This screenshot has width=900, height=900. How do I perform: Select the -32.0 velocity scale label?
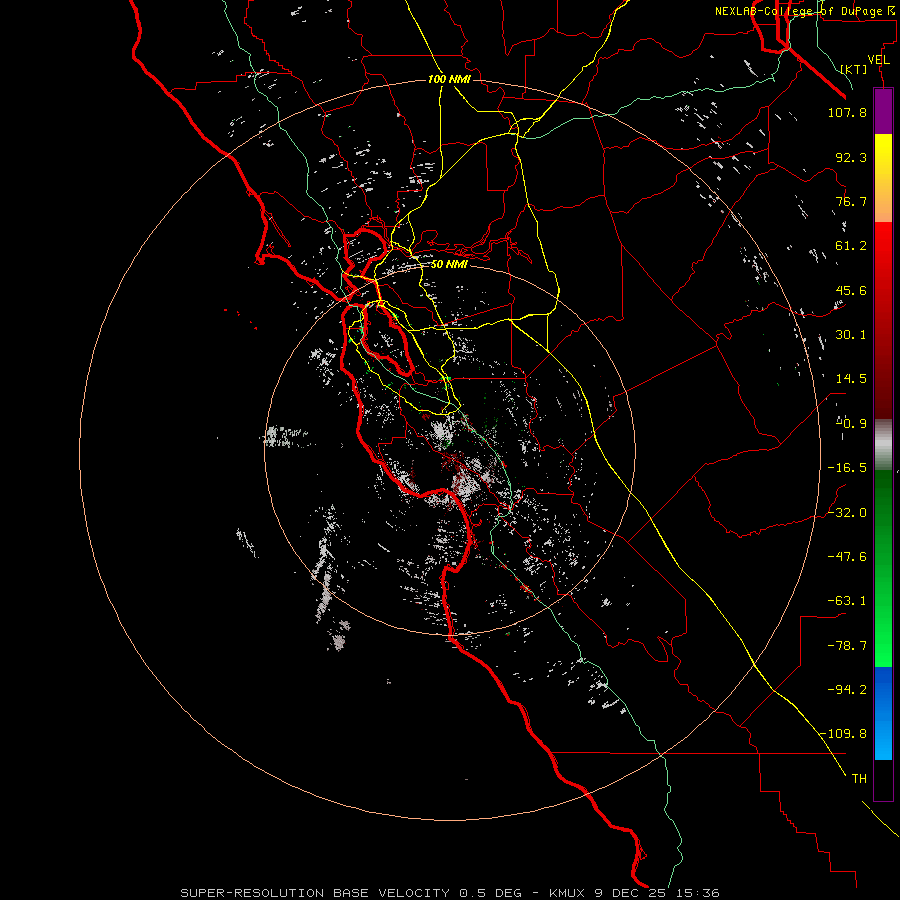(847, 513)
